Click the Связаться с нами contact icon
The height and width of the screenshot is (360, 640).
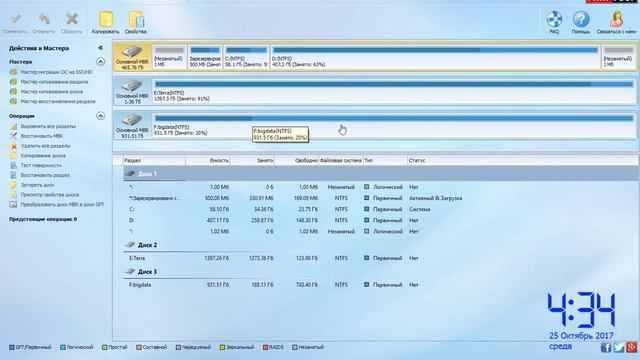click(x=616, y=23)
